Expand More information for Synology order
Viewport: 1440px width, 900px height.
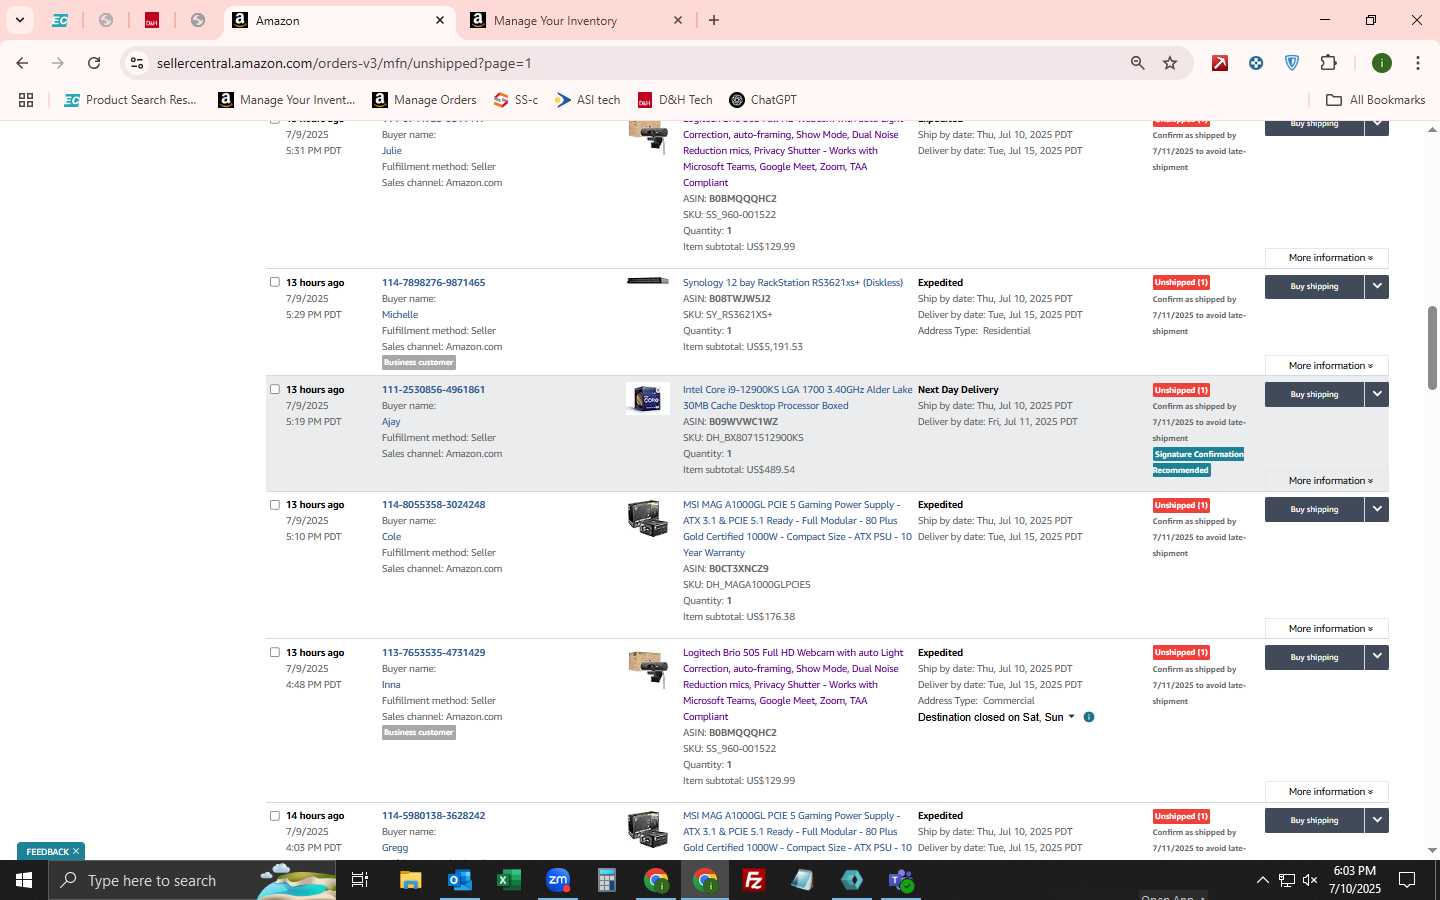(x=1326, y=366)
